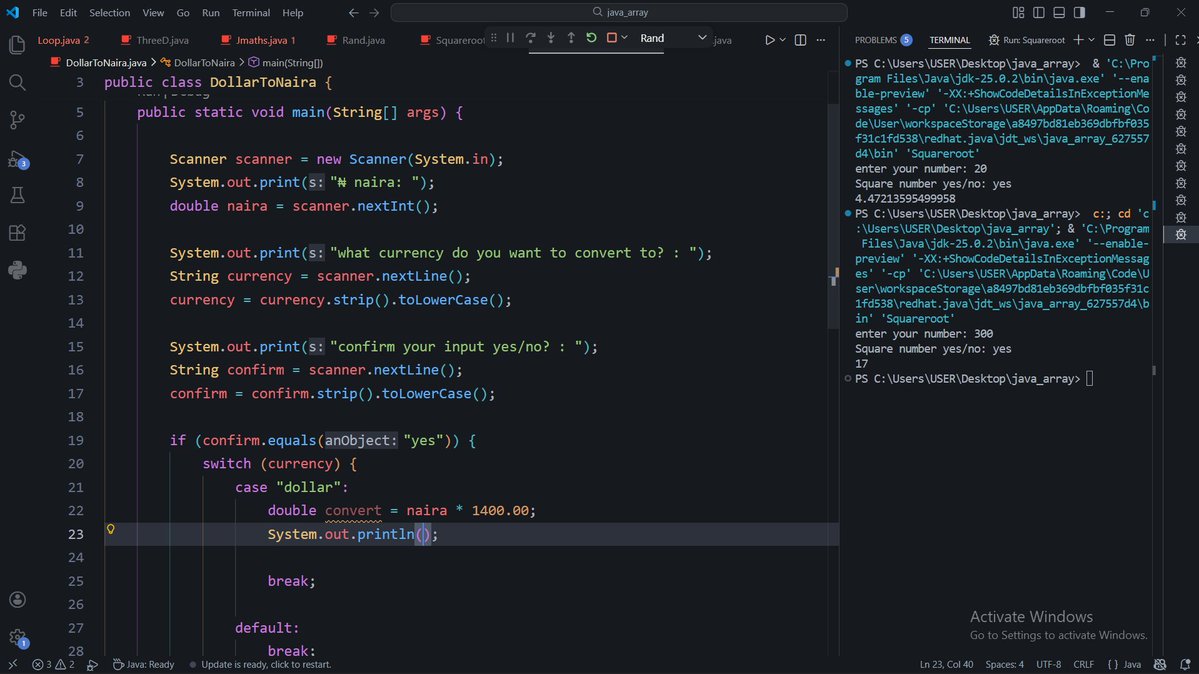
Task: Open panel More Actions ellipsis
Action: click(1150, 40)
